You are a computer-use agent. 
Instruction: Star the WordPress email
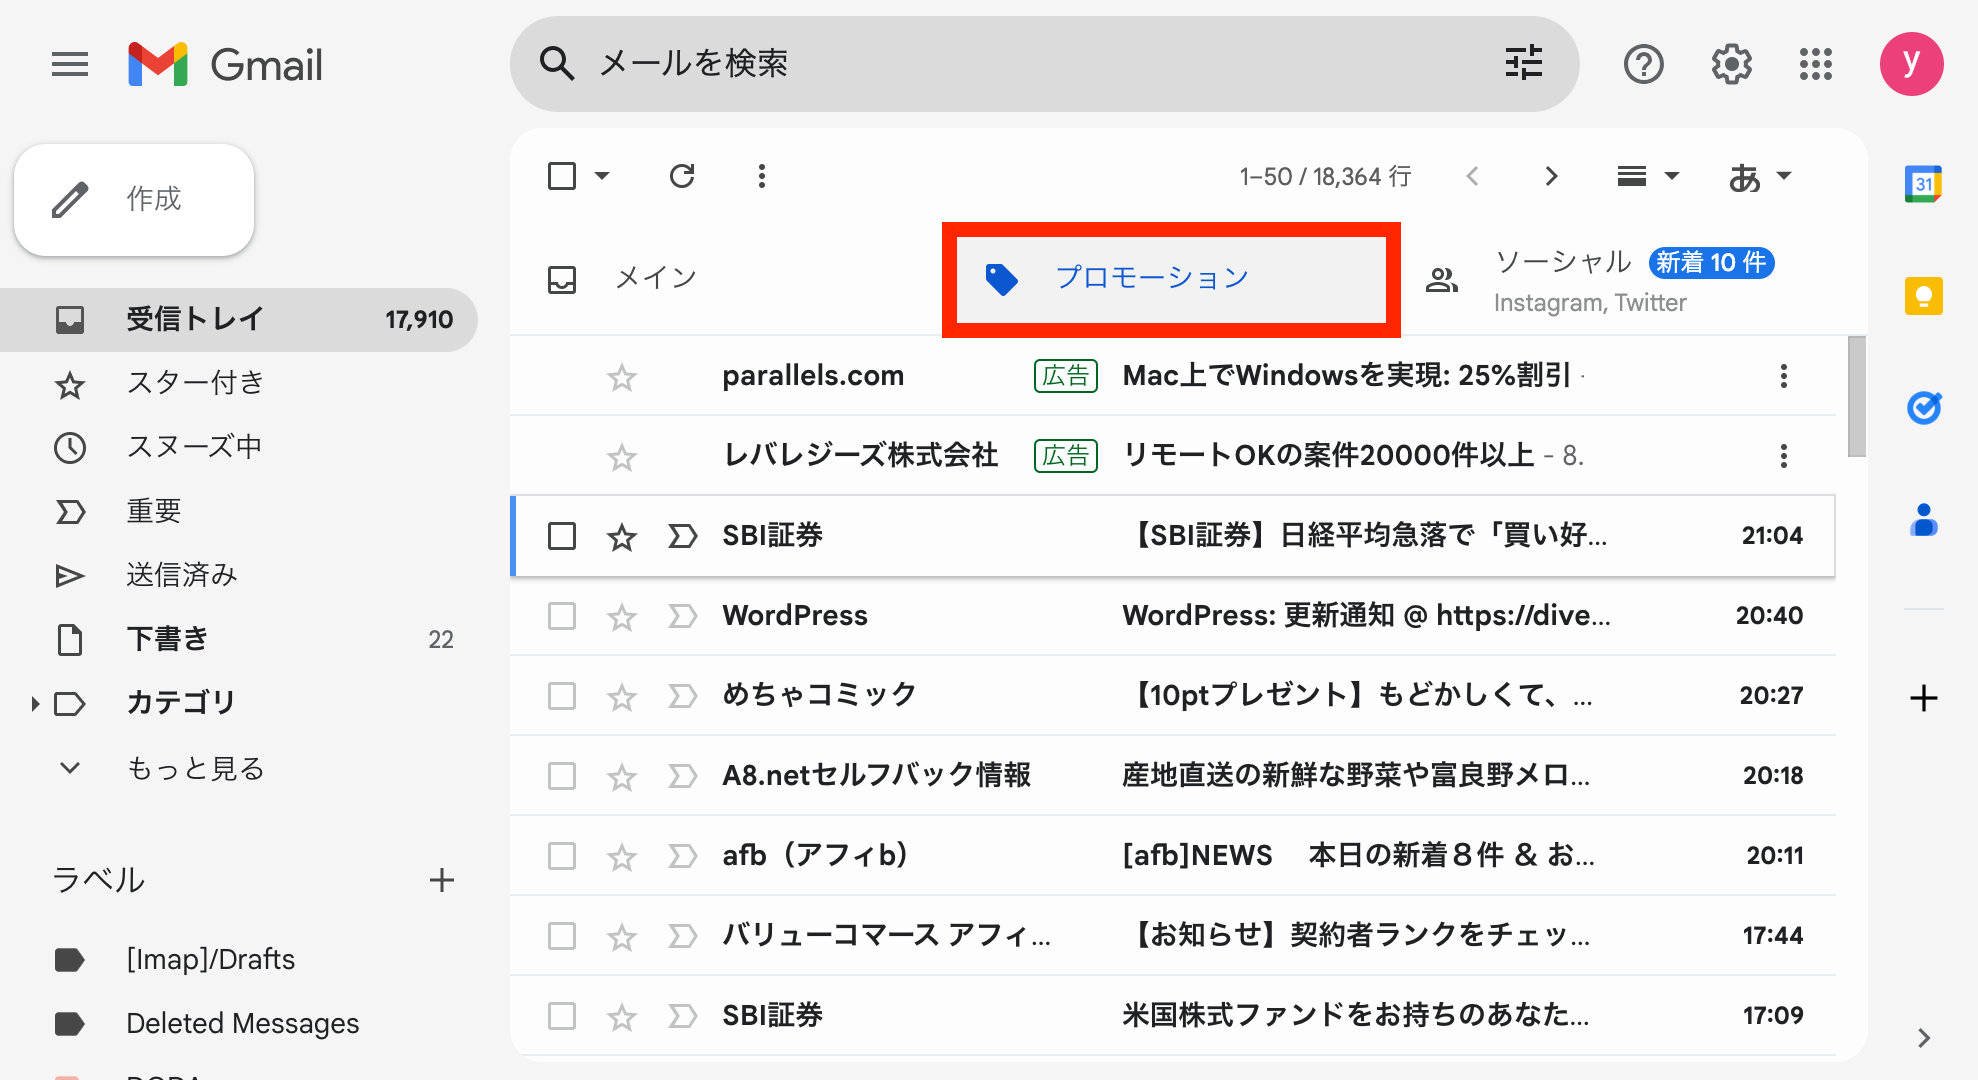(x=622, y=617)
